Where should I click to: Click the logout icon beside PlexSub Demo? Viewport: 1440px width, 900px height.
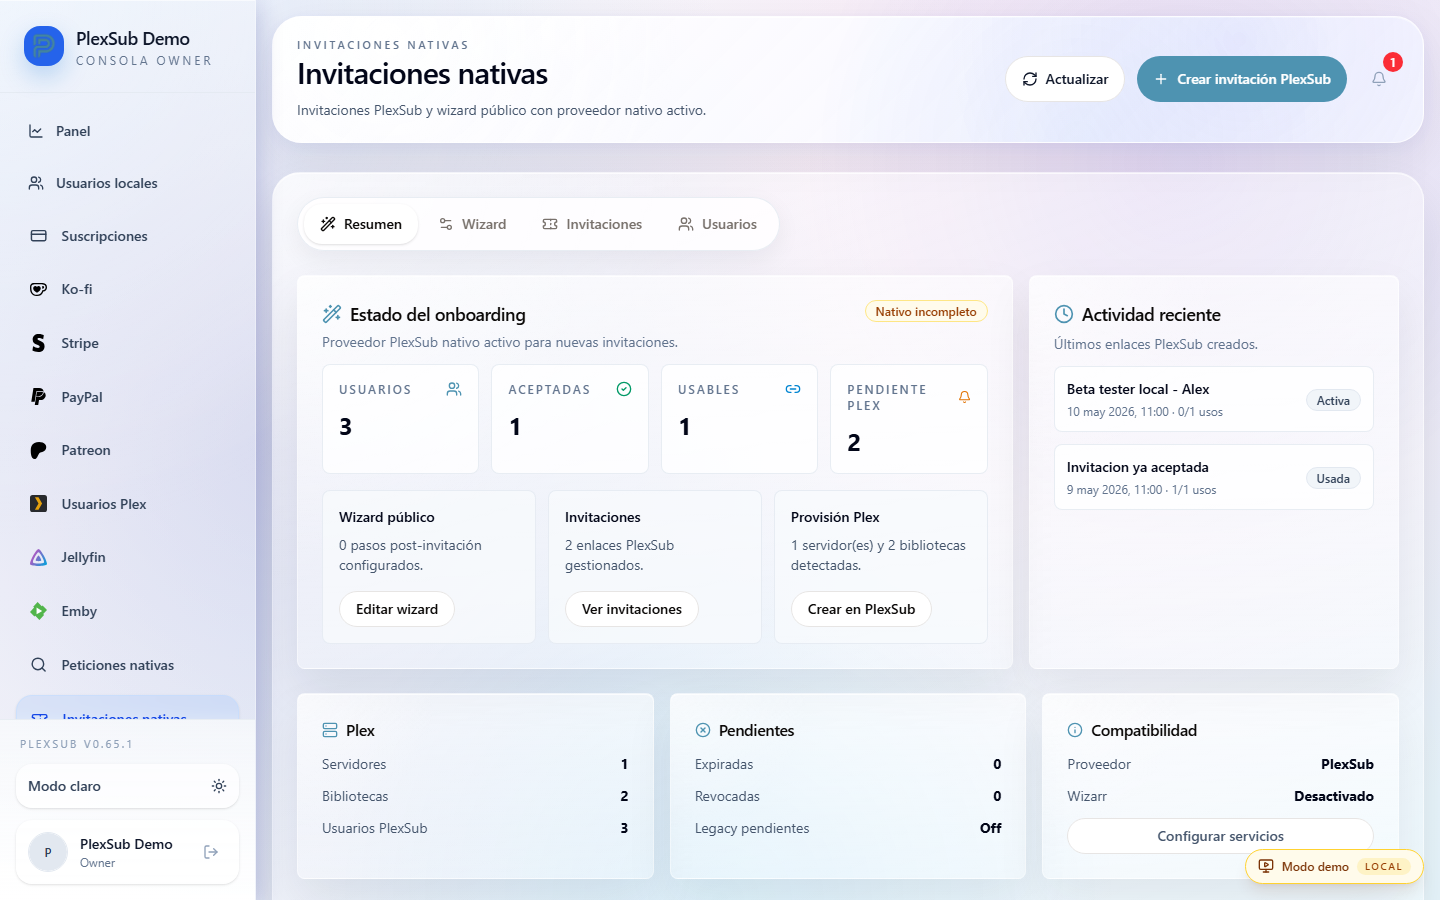[211, 852]
